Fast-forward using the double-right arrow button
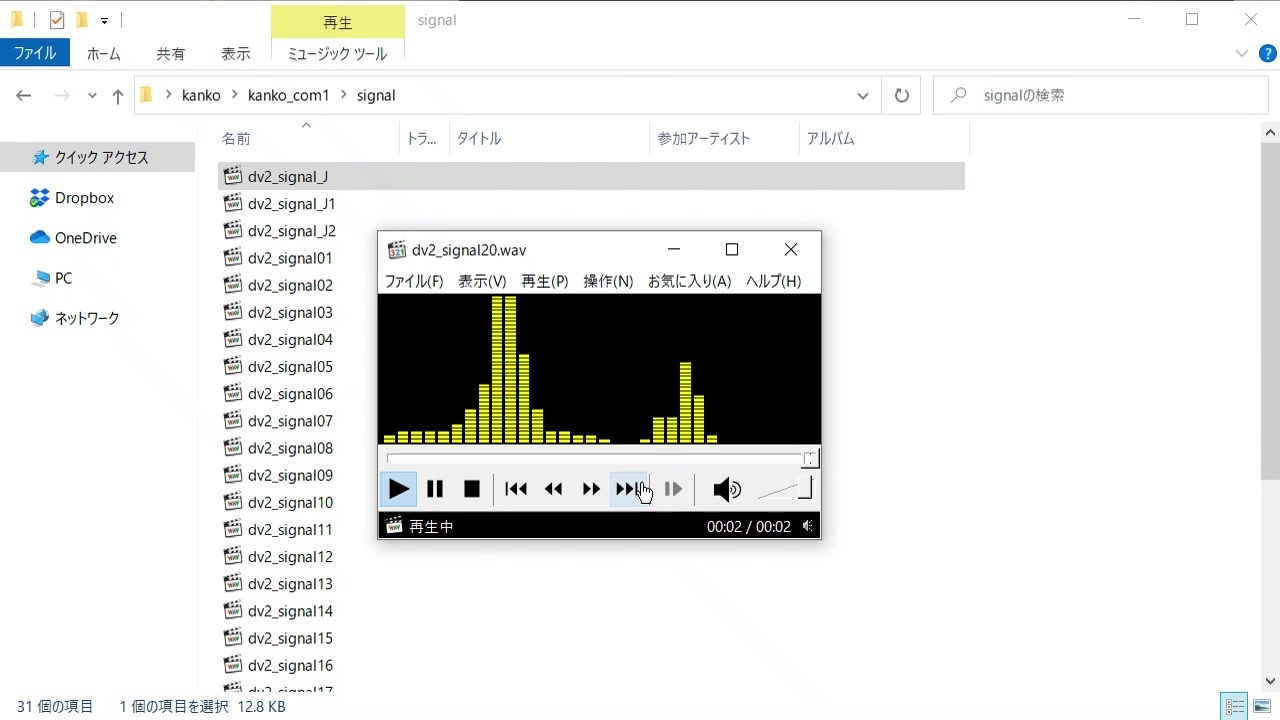1280x720 pixels. pos(591,489)
